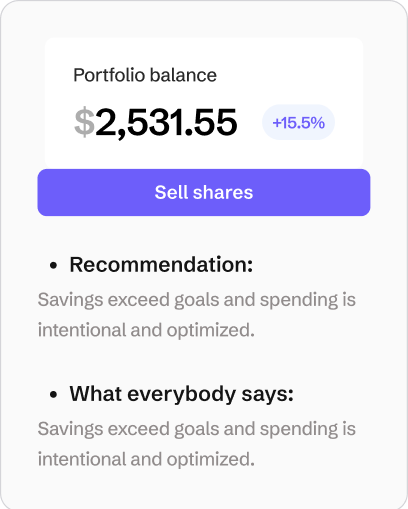Click the gray dollar sign symbol

(x=84, y=122)
